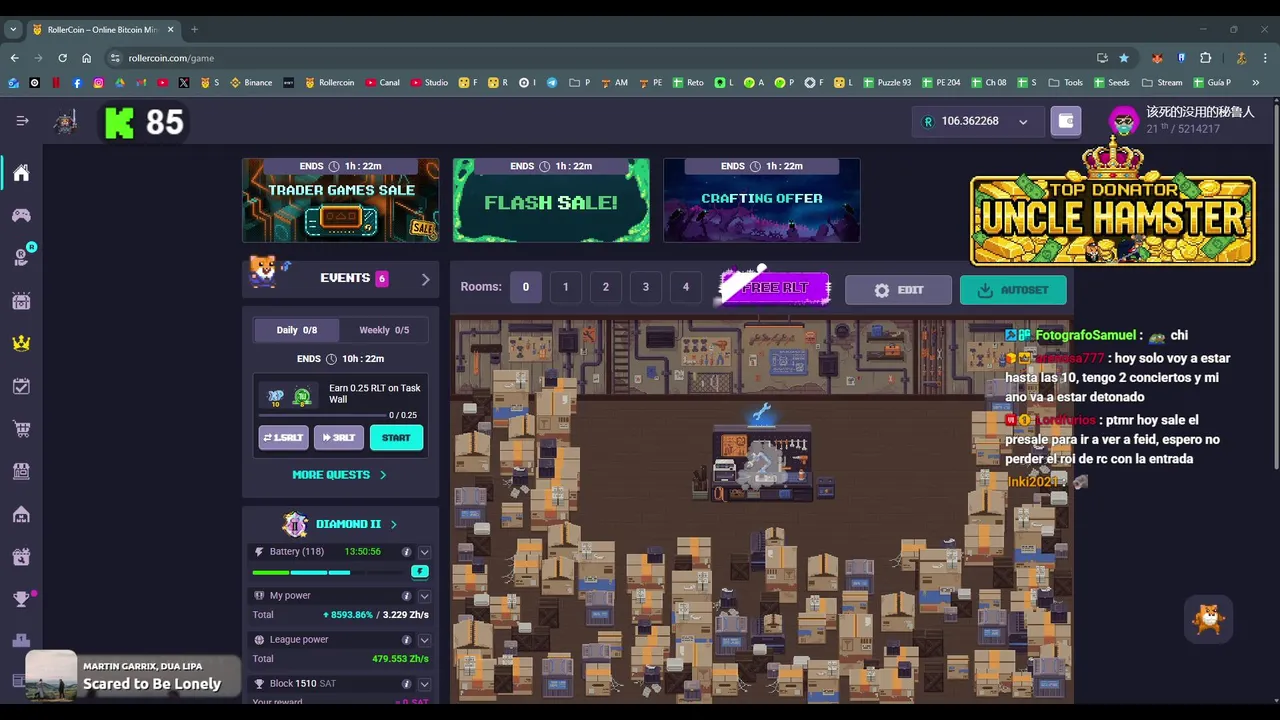Click browser home button
This screenshot has width=1280, height=720.
click(86, 58)
